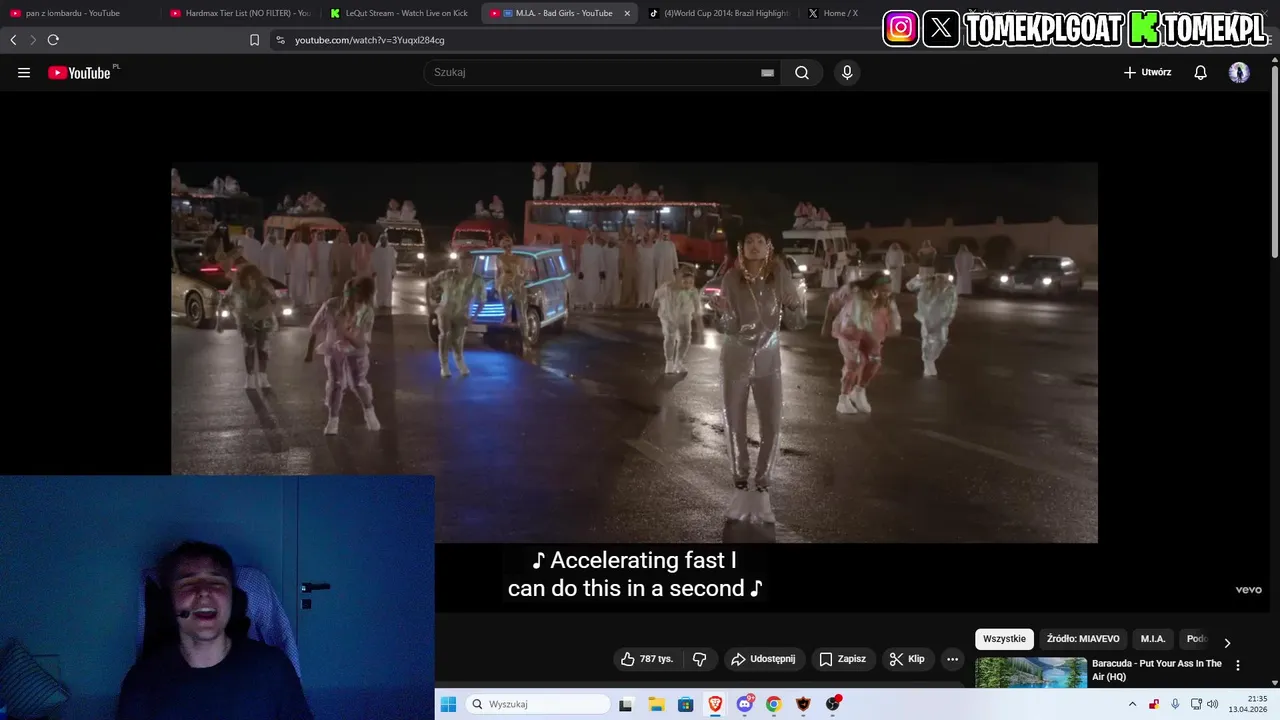Screen dimensions: 1280x720
Task: Click the 'Utwórz' create button
Action: (1147, 72)
